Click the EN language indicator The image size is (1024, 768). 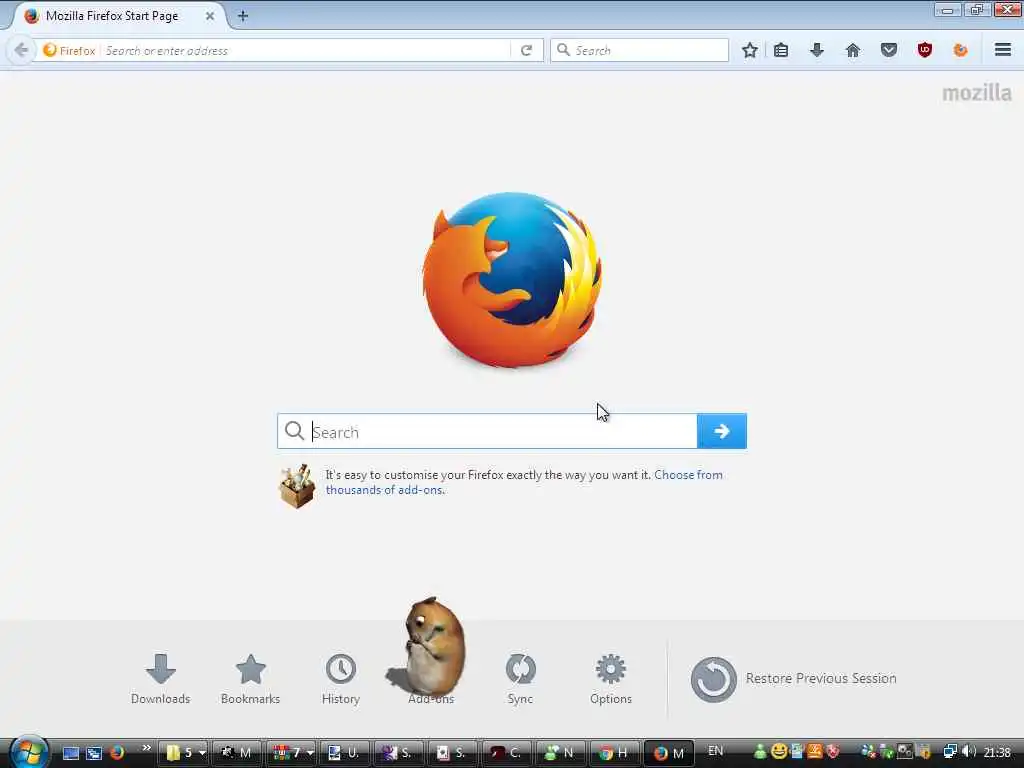tap(716, 751)
